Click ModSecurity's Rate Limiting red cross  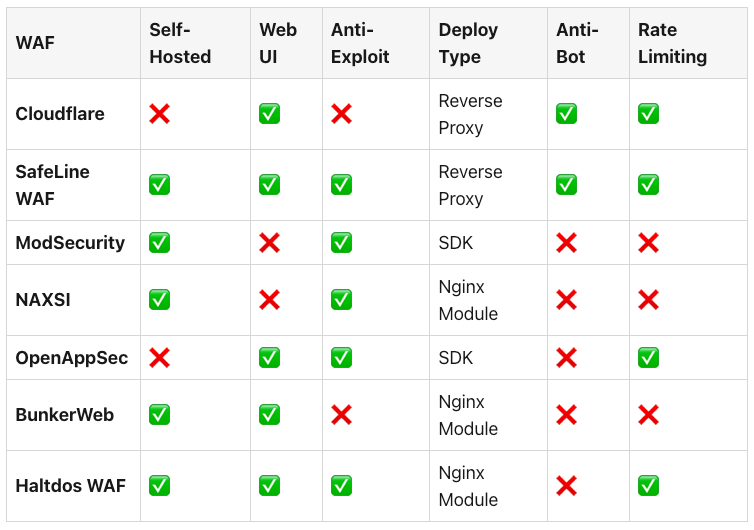click(648, 243)
